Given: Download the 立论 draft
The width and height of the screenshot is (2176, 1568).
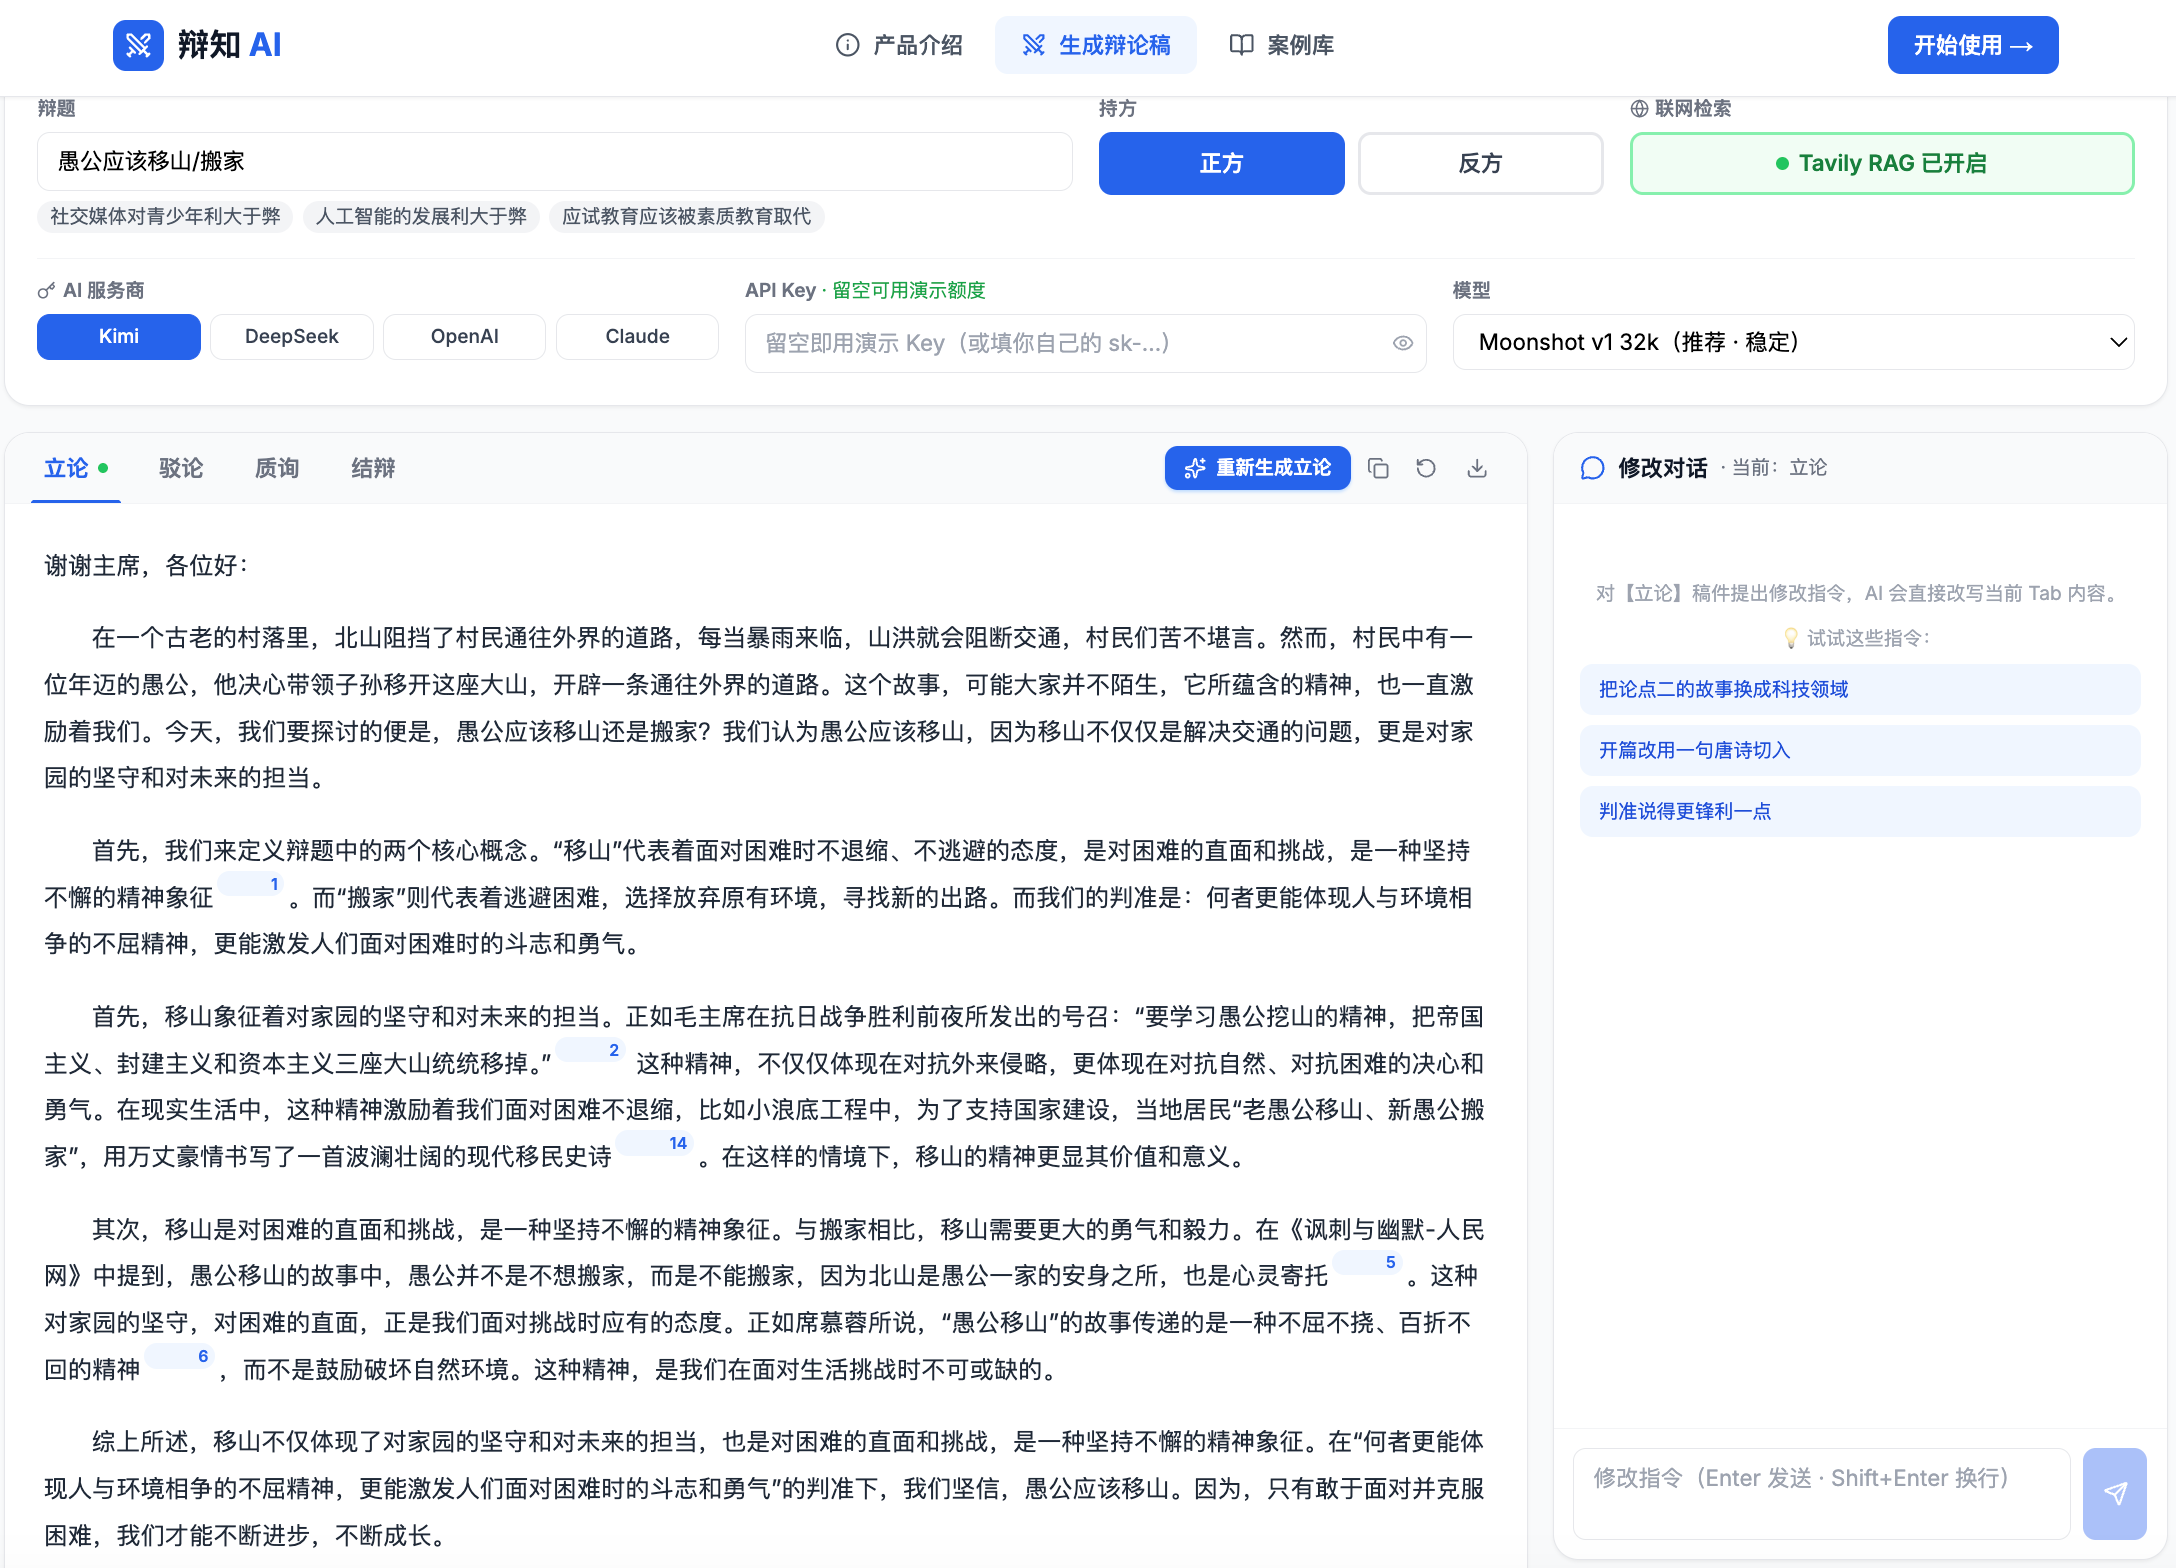Looking at the screenshot, I should (x=1477, y=467).
